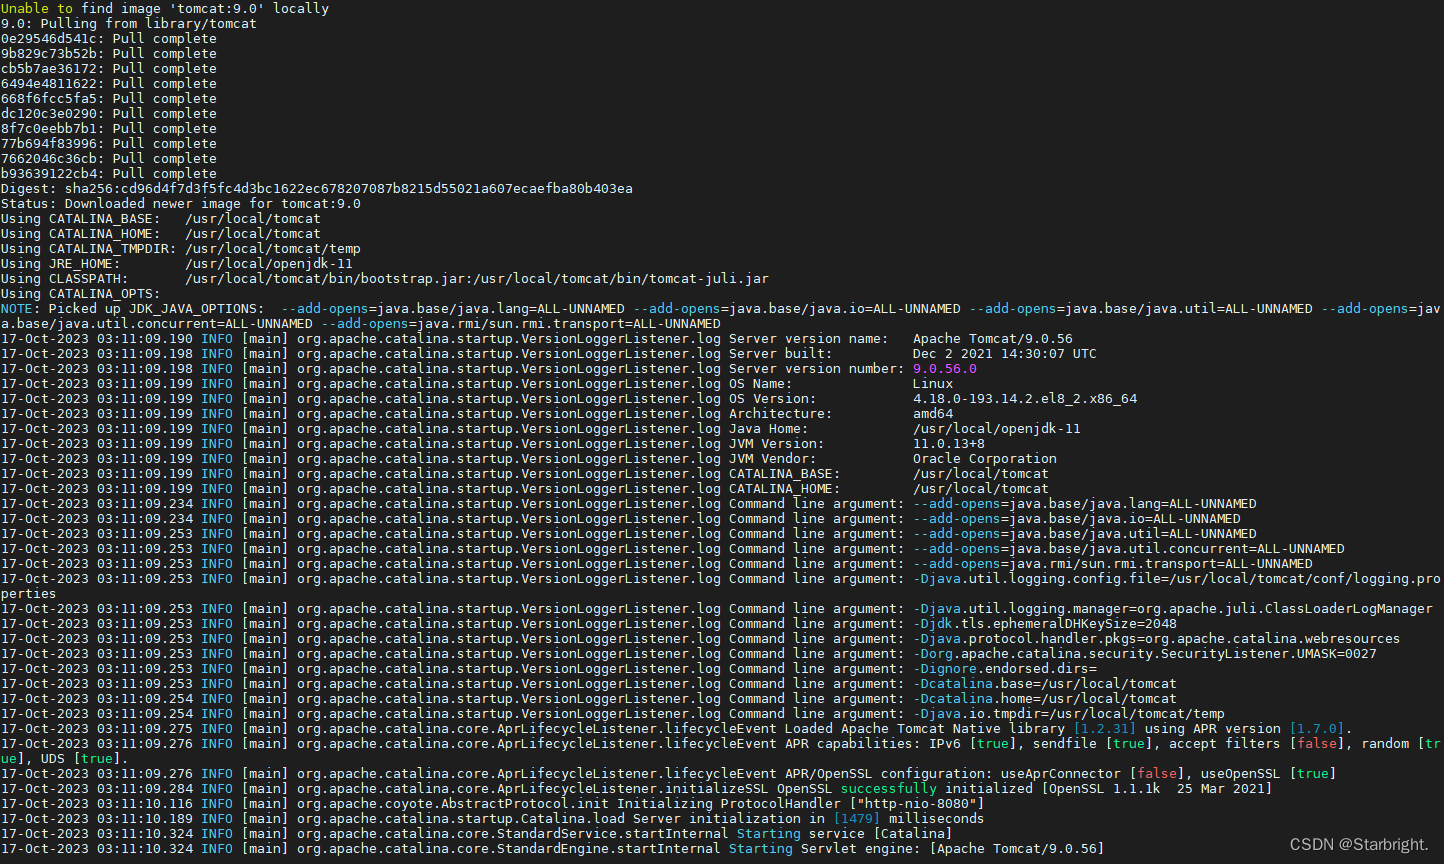Click layer ID "b93639122cb4" pull line

[x=108, y=173]
